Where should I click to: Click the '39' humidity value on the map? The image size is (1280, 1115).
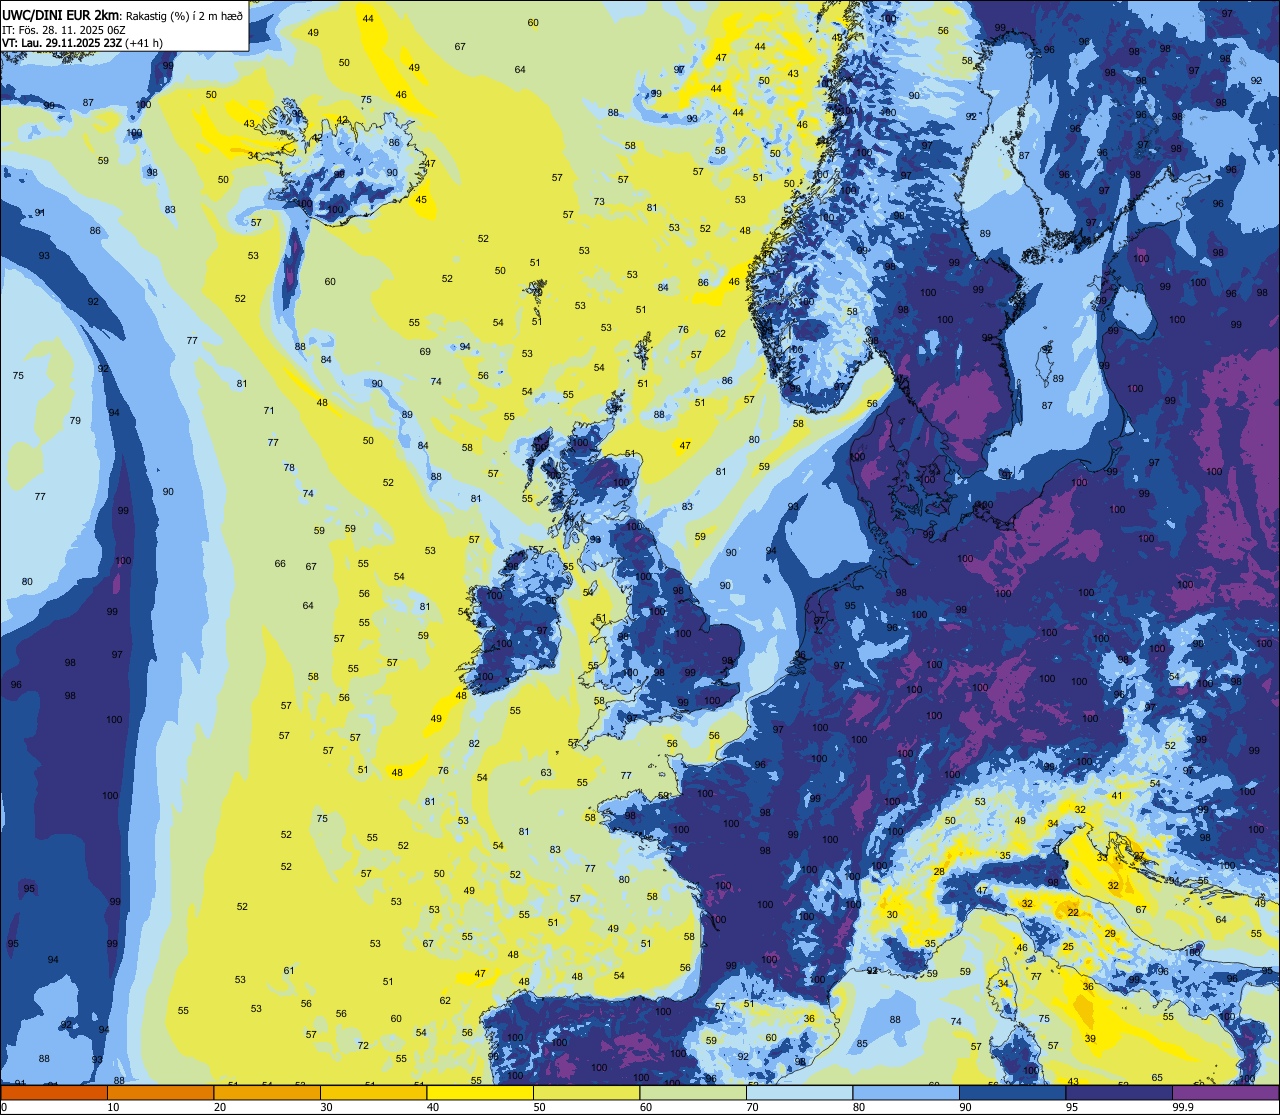click(1090, 1038)
